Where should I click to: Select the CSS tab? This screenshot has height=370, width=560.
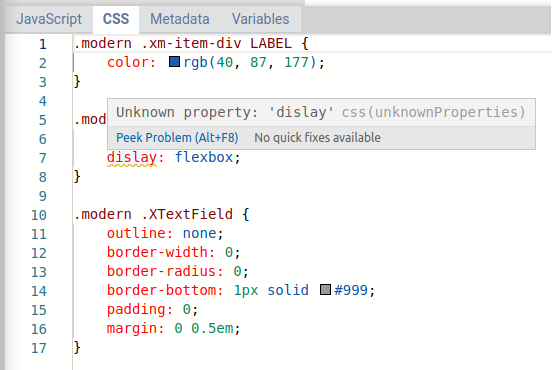[116, 19]
